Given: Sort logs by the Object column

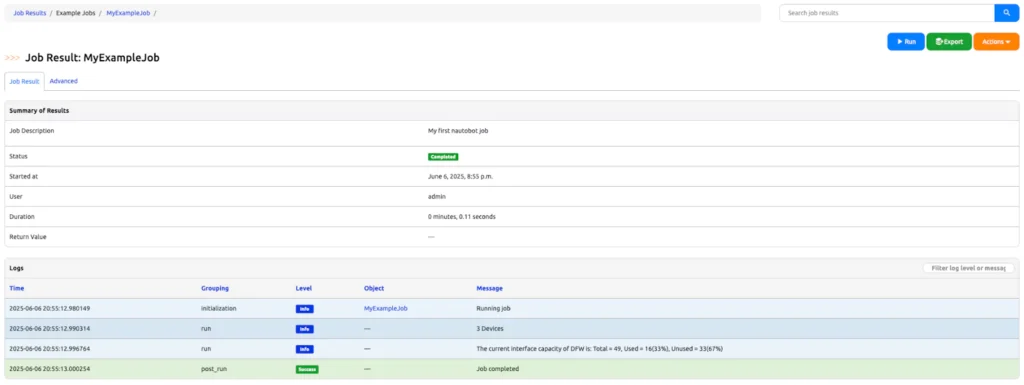Looking at the screenshot, I should pyautogui.click(x=374, y=288).
